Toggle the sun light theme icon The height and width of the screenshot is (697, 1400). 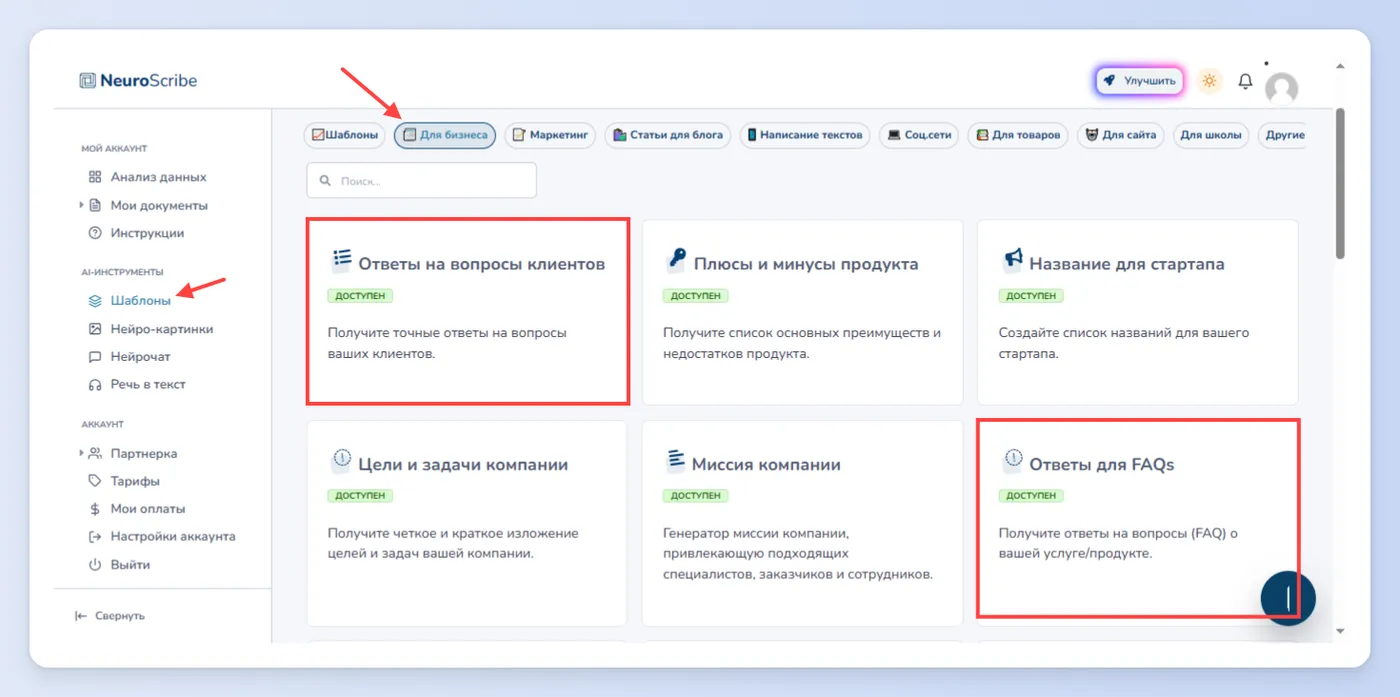(1210, 81)
